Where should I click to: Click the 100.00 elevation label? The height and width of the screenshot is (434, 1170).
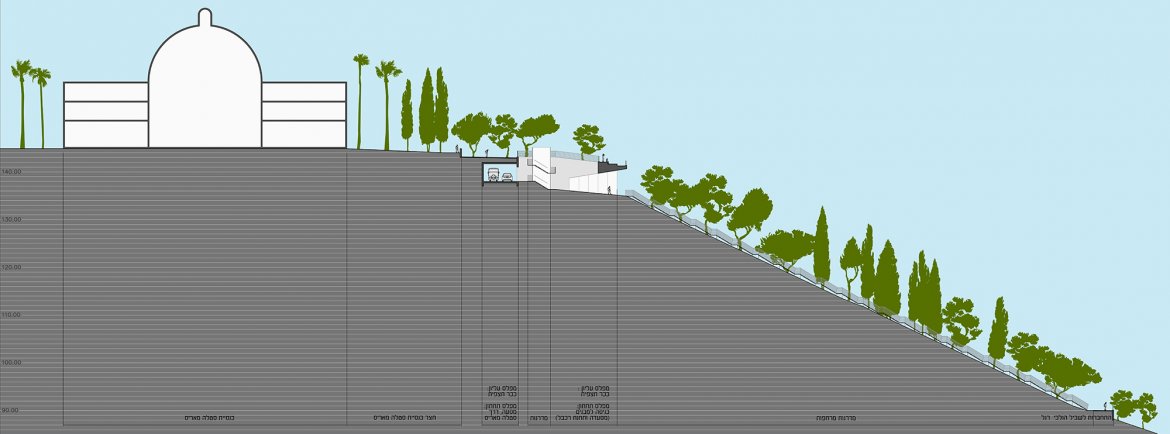pyautogui.click(x=12, y=362)
